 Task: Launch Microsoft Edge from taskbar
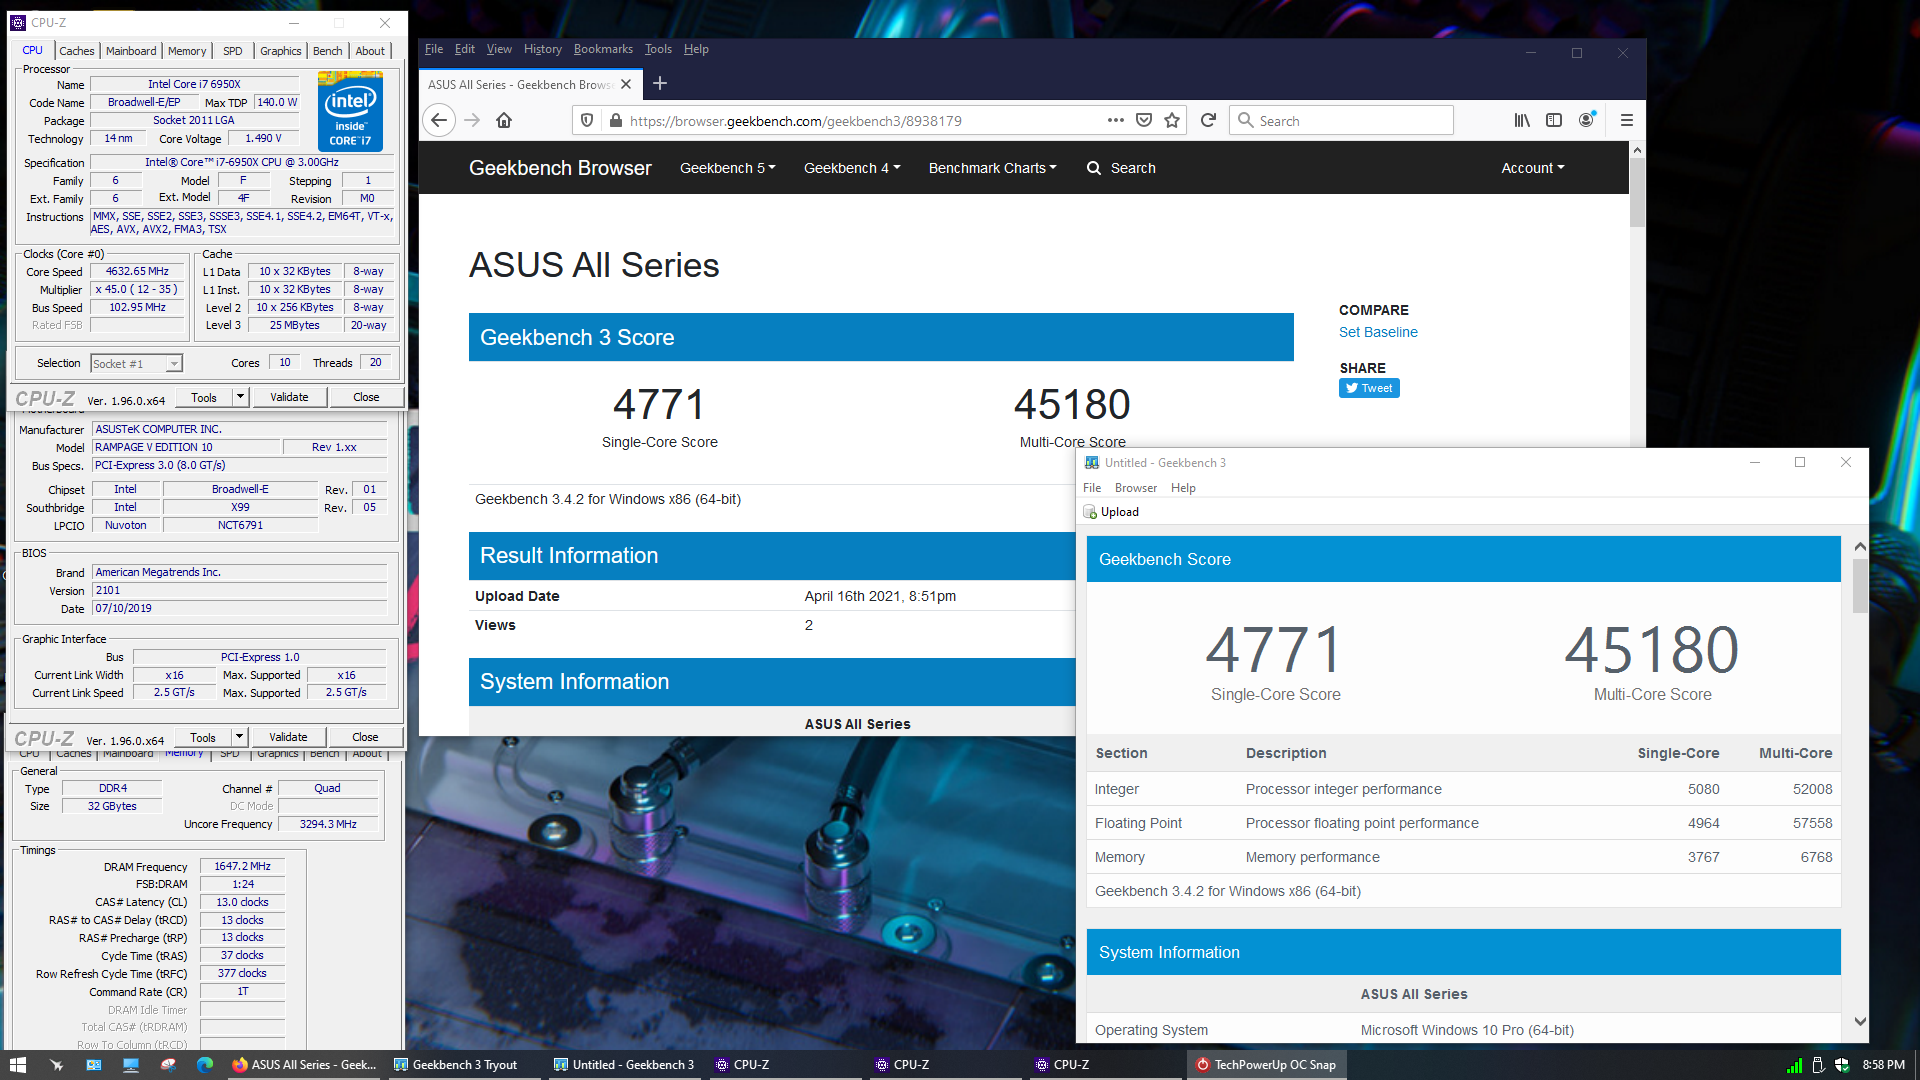205,1065
